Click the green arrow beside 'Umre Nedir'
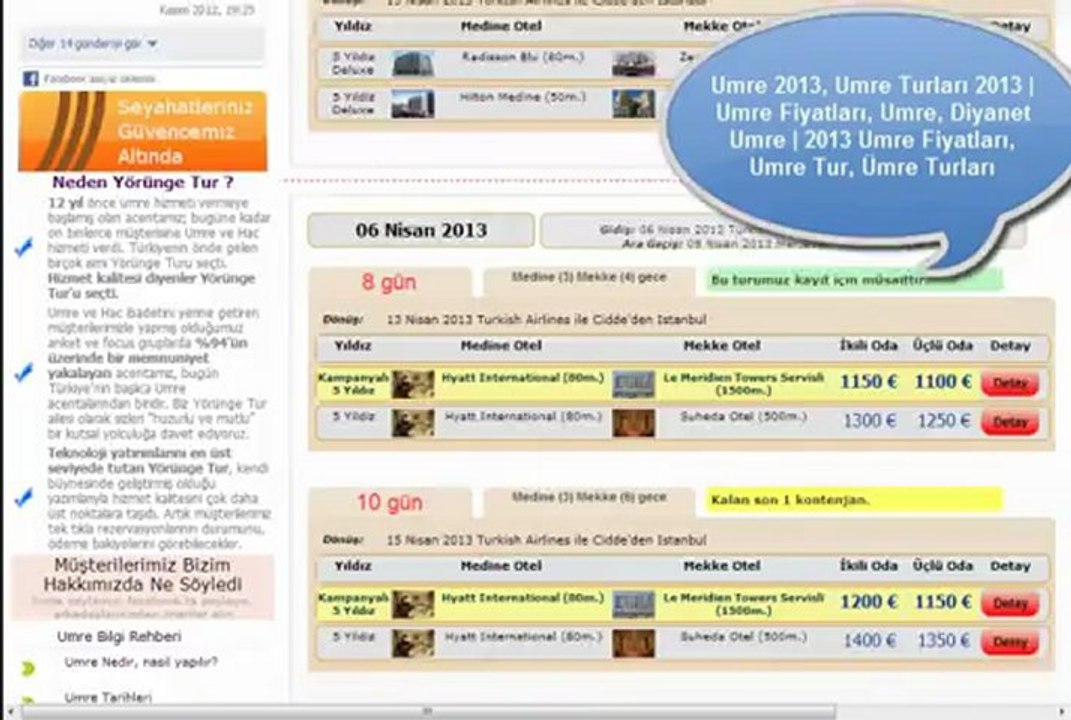 [x=28, y=668]
